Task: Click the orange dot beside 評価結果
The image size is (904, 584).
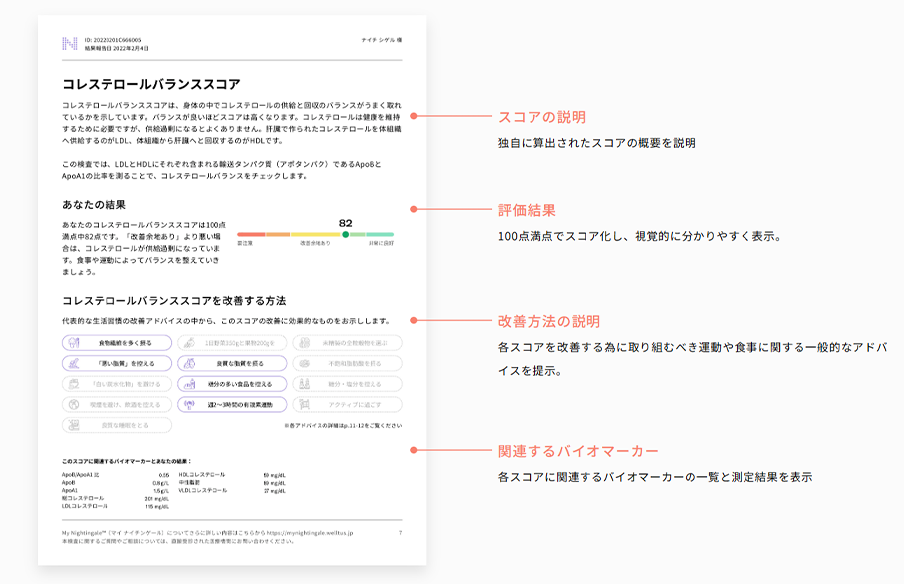Action: (x=414, y=210)
